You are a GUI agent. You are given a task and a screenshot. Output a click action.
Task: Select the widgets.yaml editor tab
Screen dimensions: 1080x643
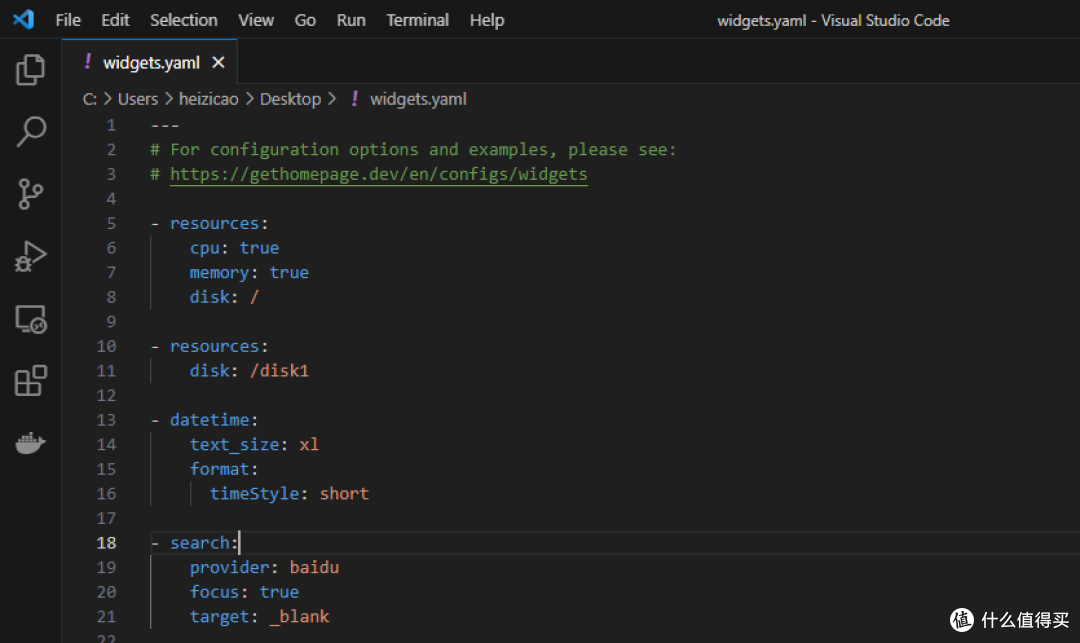(x=151, y=63)
